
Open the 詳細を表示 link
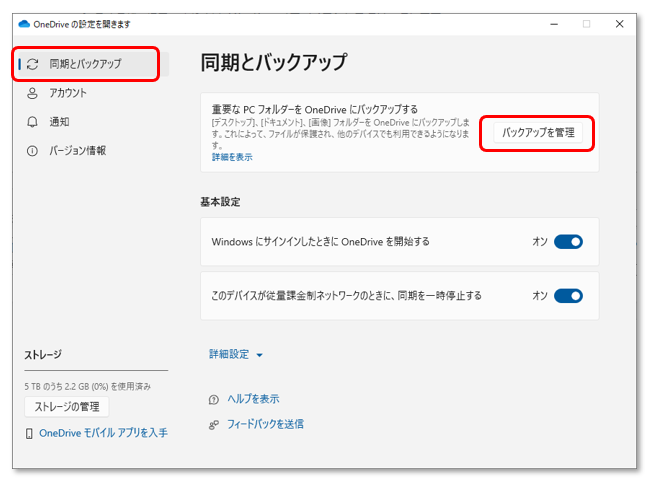[x=232, y=157]
